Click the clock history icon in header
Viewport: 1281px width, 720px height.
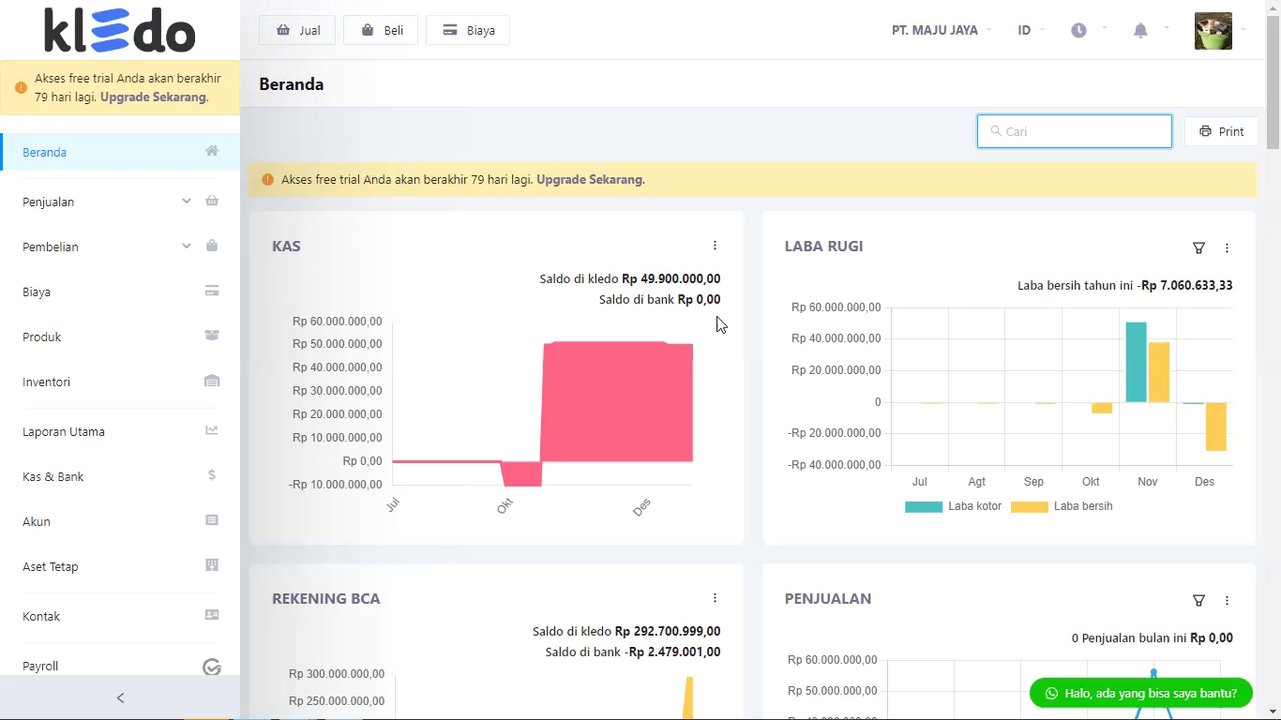pyautogui.click(x=1078, y=31)
